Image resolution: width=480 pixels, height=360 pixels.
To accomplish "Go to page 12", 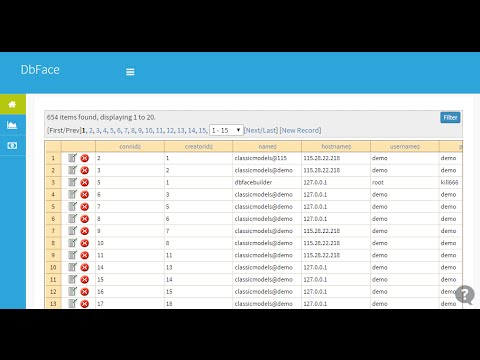I will [170, 130].
